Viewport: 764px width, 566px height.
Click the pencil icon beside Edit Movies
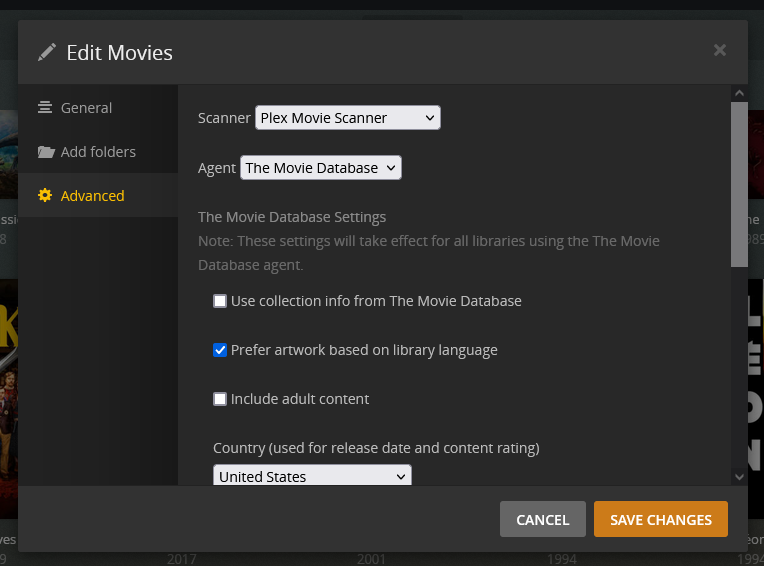(47, 52)
